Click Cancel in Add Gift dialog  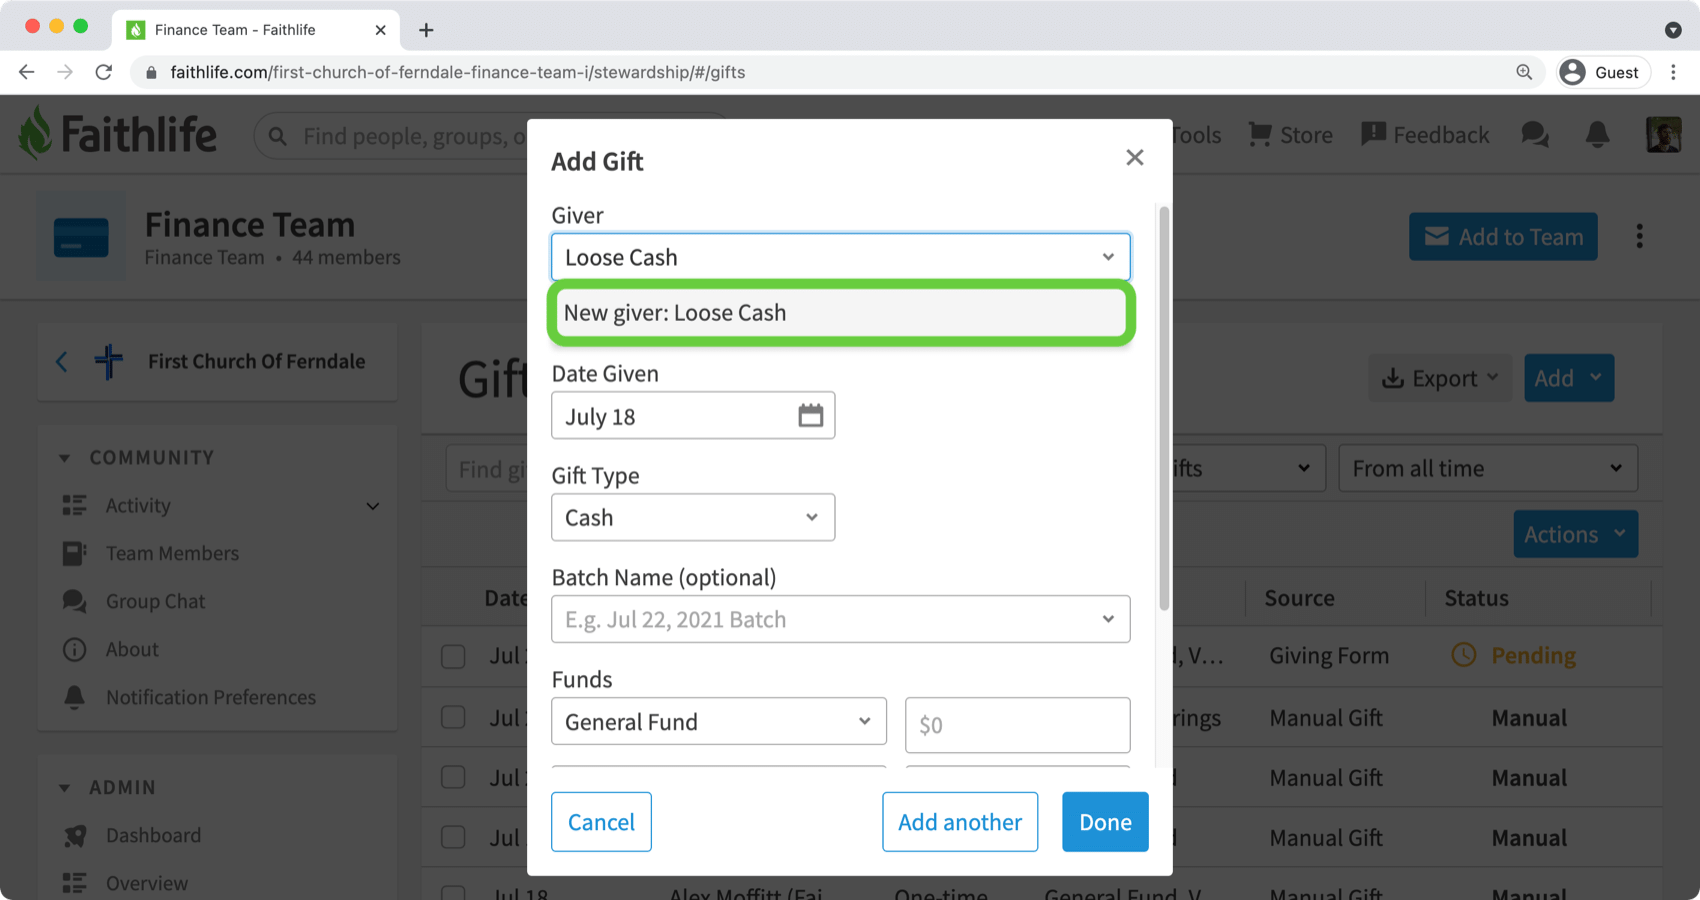point(601,822)
